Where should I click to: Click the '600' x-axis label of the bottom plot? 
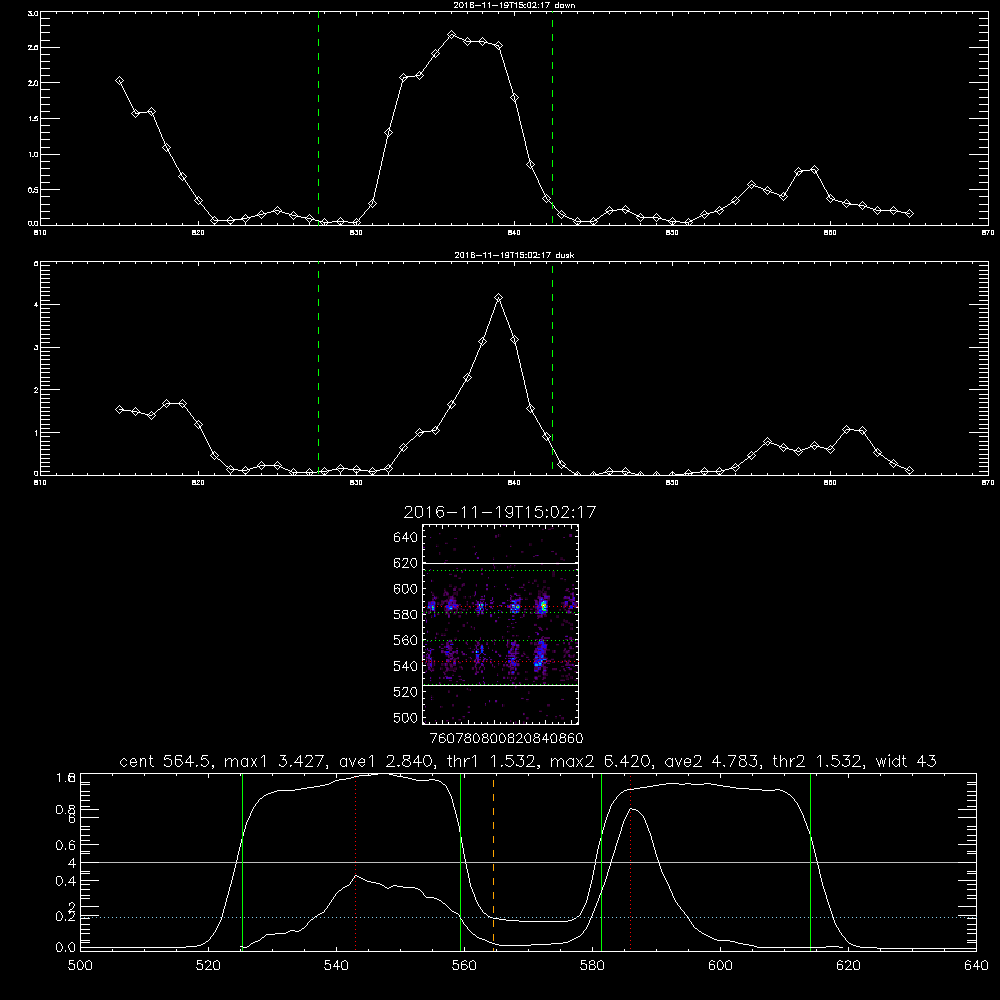tap(721, 966)
